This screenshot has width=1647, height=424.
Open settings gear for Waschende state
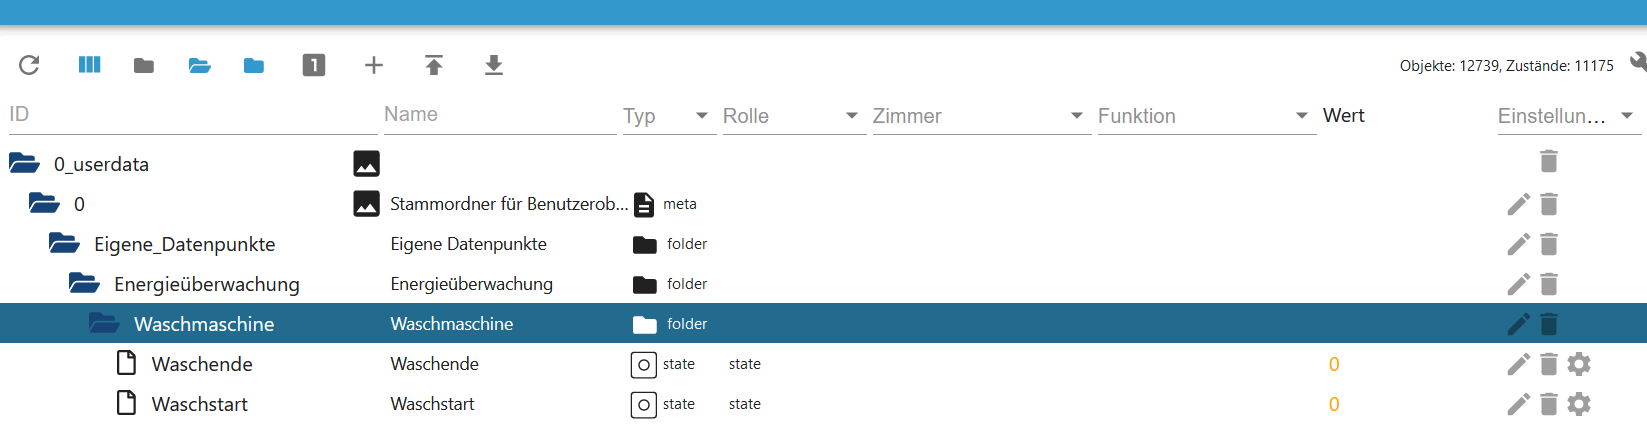coord(1579,364)
